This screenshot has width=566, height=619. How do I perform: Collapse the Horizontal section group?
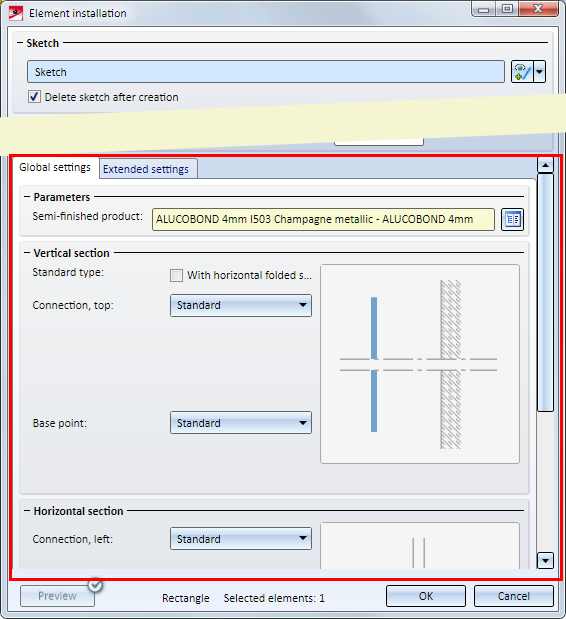(27, 511)
